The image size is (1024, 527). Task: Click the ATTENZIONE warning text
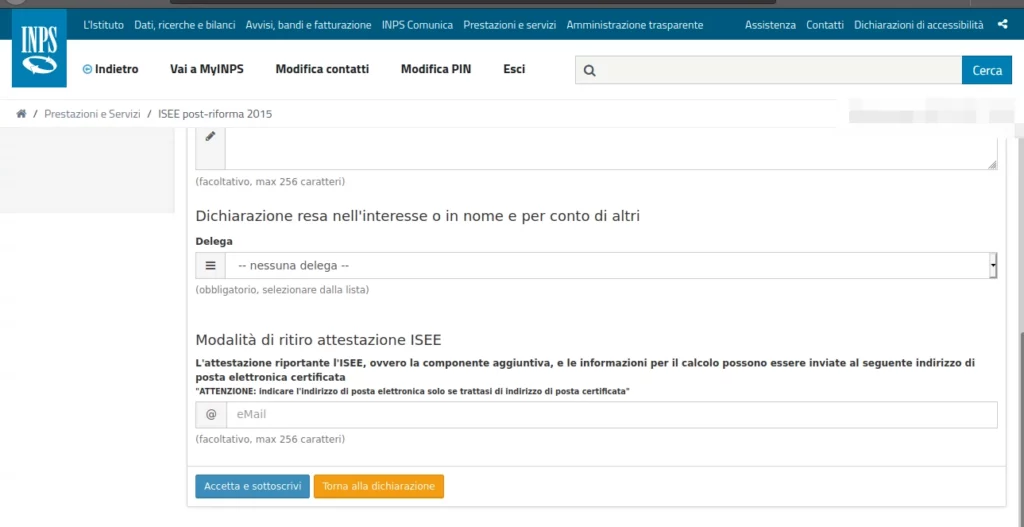click(412, 391)
